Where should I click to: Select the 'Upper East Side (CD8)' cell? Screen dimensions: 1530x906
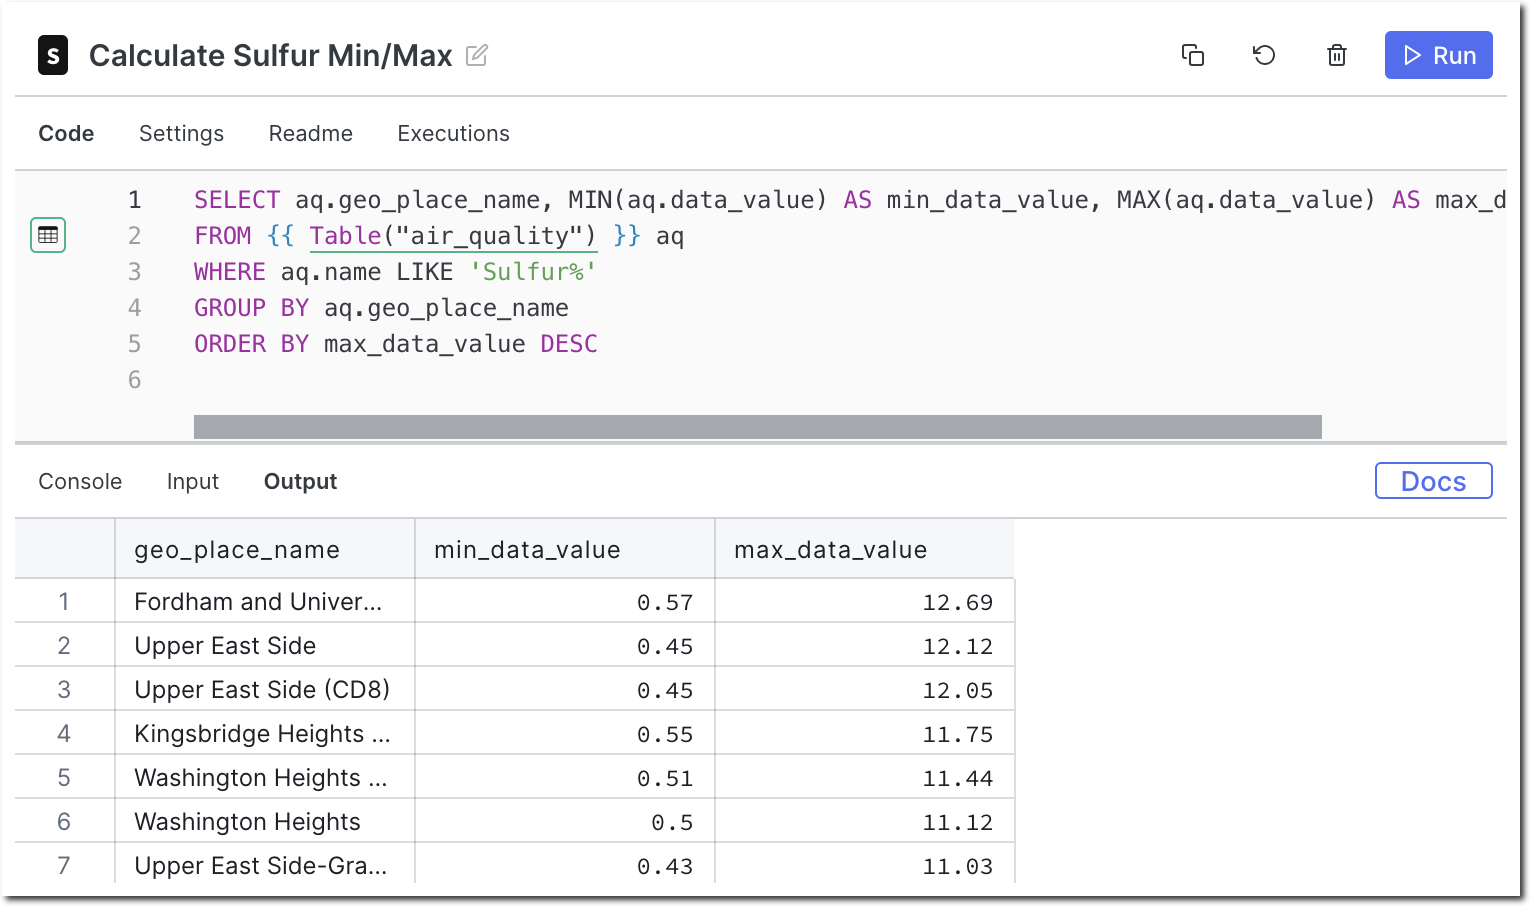pyautogui.click(x=265, y=689)
